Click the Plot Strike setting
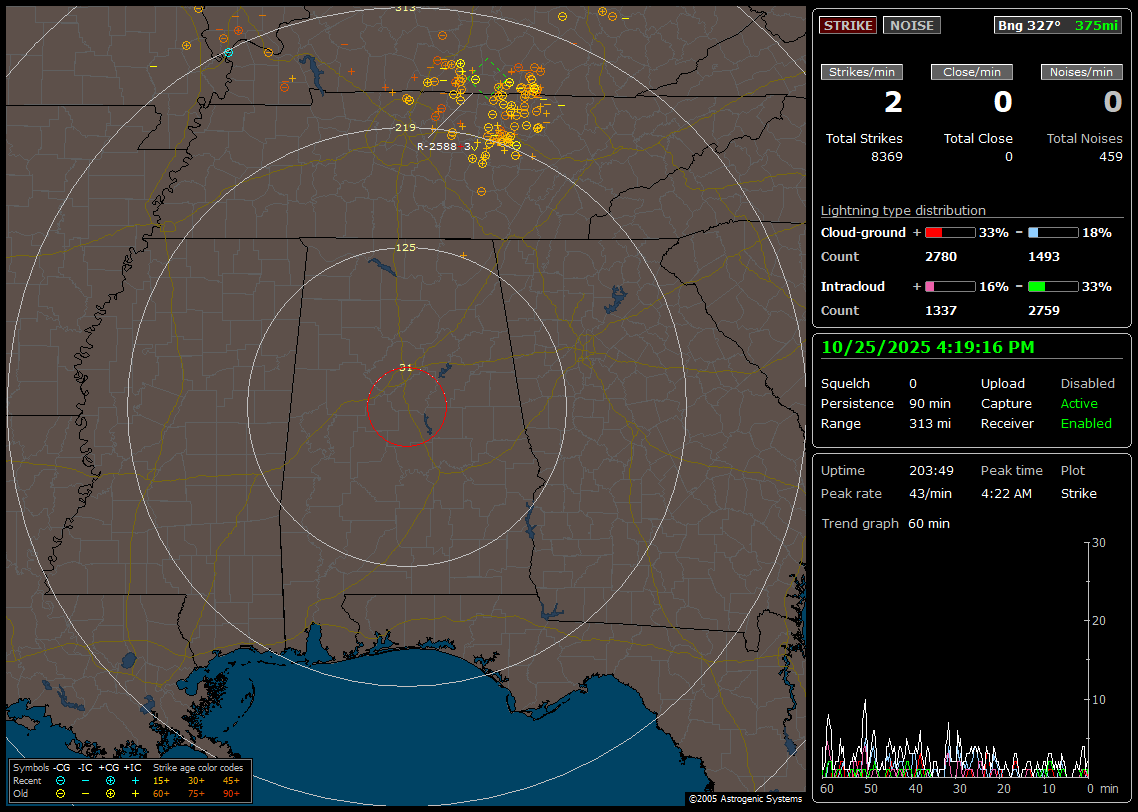 coord(1078,493)
